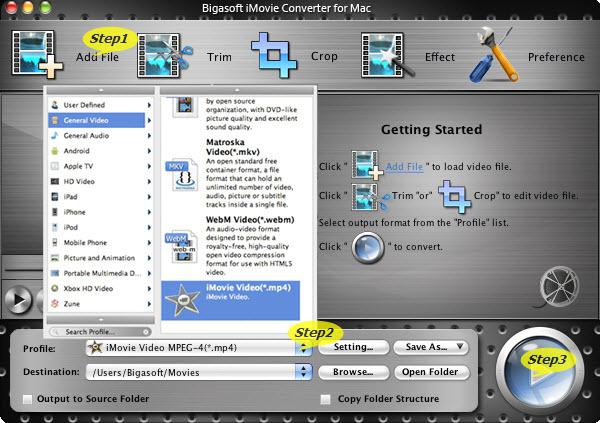Click the User Defined person icon
The image size is (600, 423).
pos(55,105)
